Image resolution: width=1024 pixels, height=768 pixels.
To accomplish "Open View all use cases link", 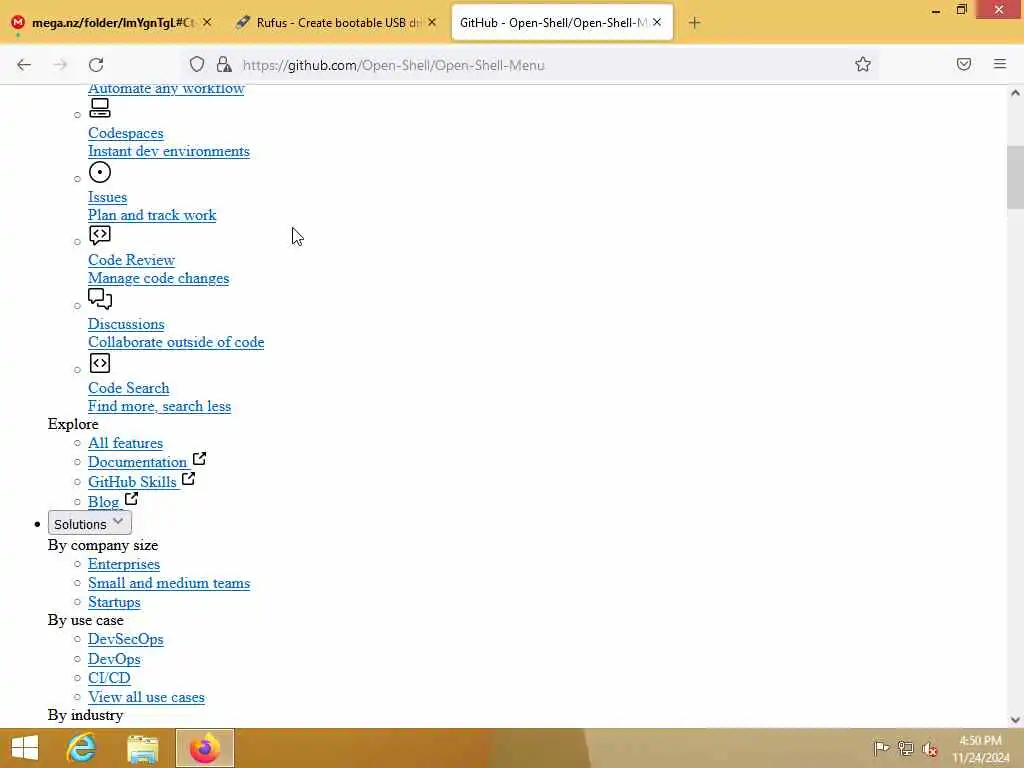I will (146, 697).
